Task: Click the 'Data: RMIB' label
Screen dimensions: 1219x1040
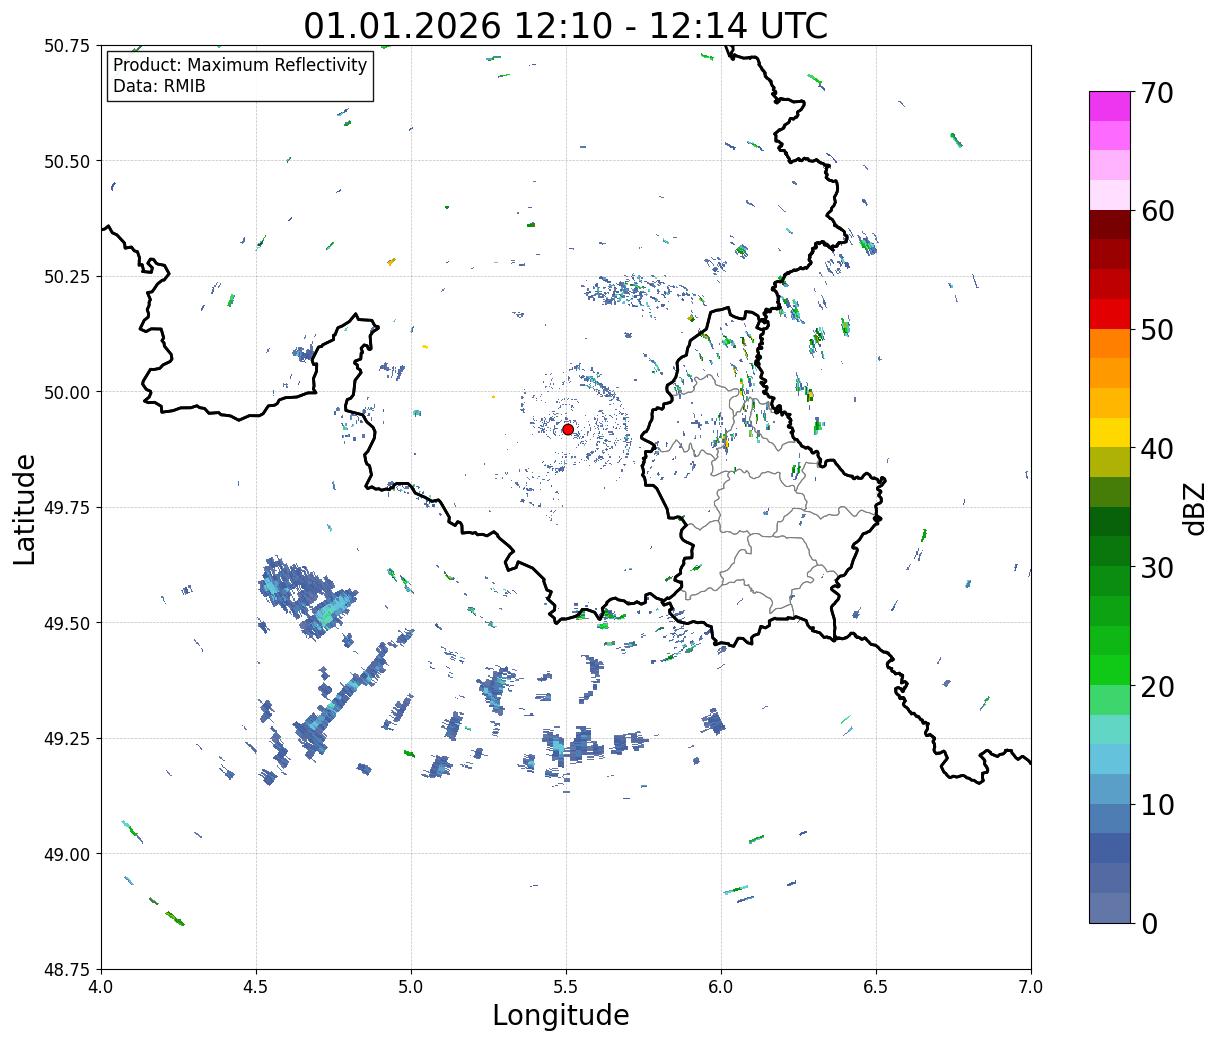Action: click(159, 86)
